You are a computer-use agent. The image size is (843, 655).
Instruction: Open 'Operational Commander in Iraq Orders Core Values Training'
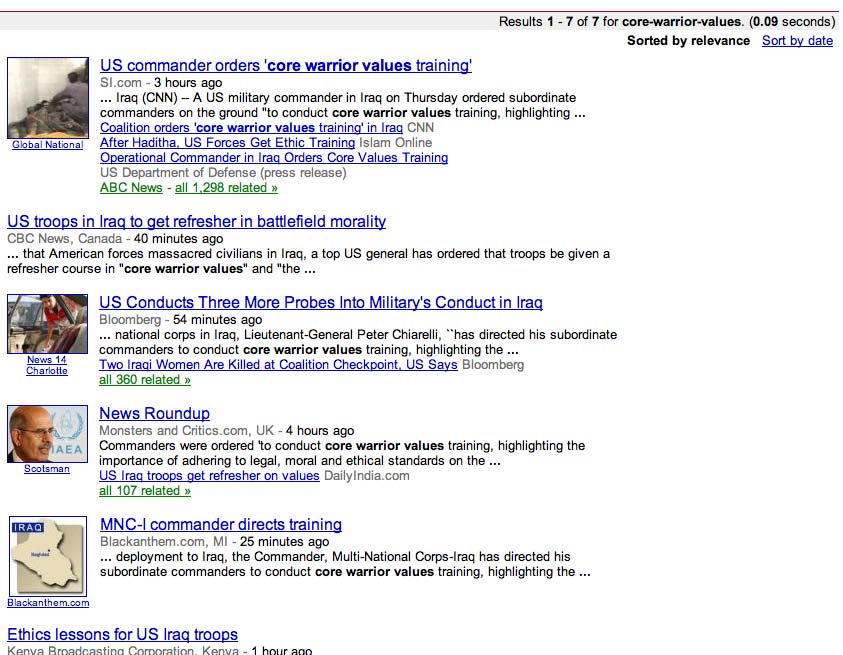point(274,158)
